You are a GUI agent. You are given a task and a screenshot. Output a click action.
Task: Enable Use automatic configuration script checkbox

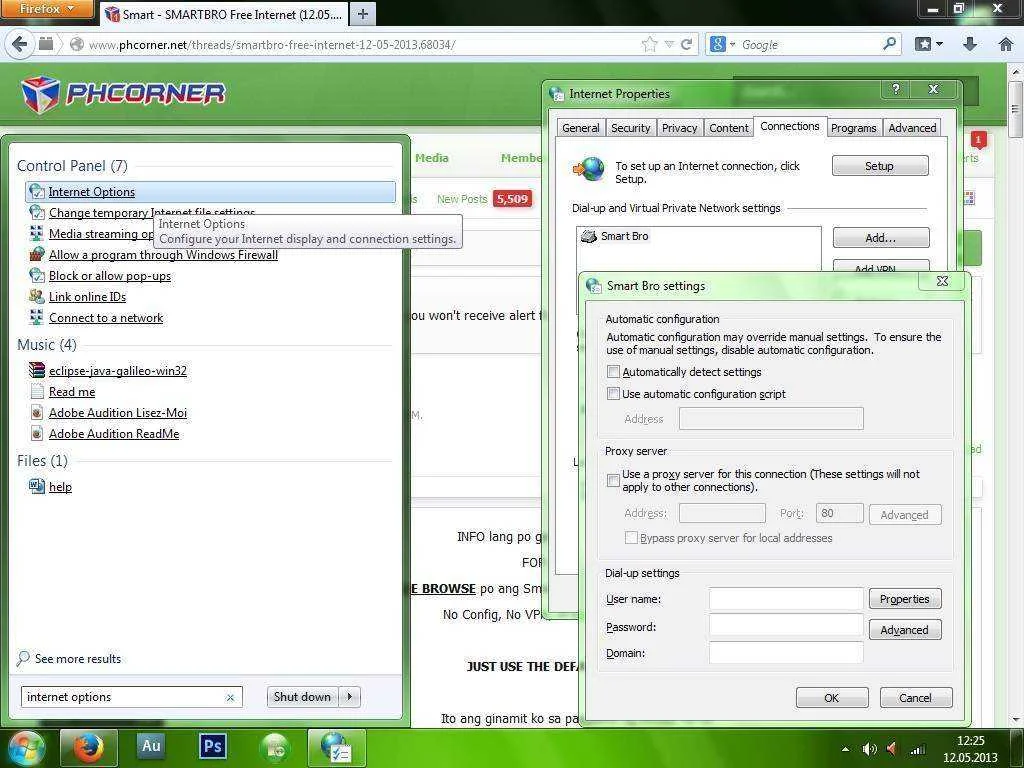[613, 393]
